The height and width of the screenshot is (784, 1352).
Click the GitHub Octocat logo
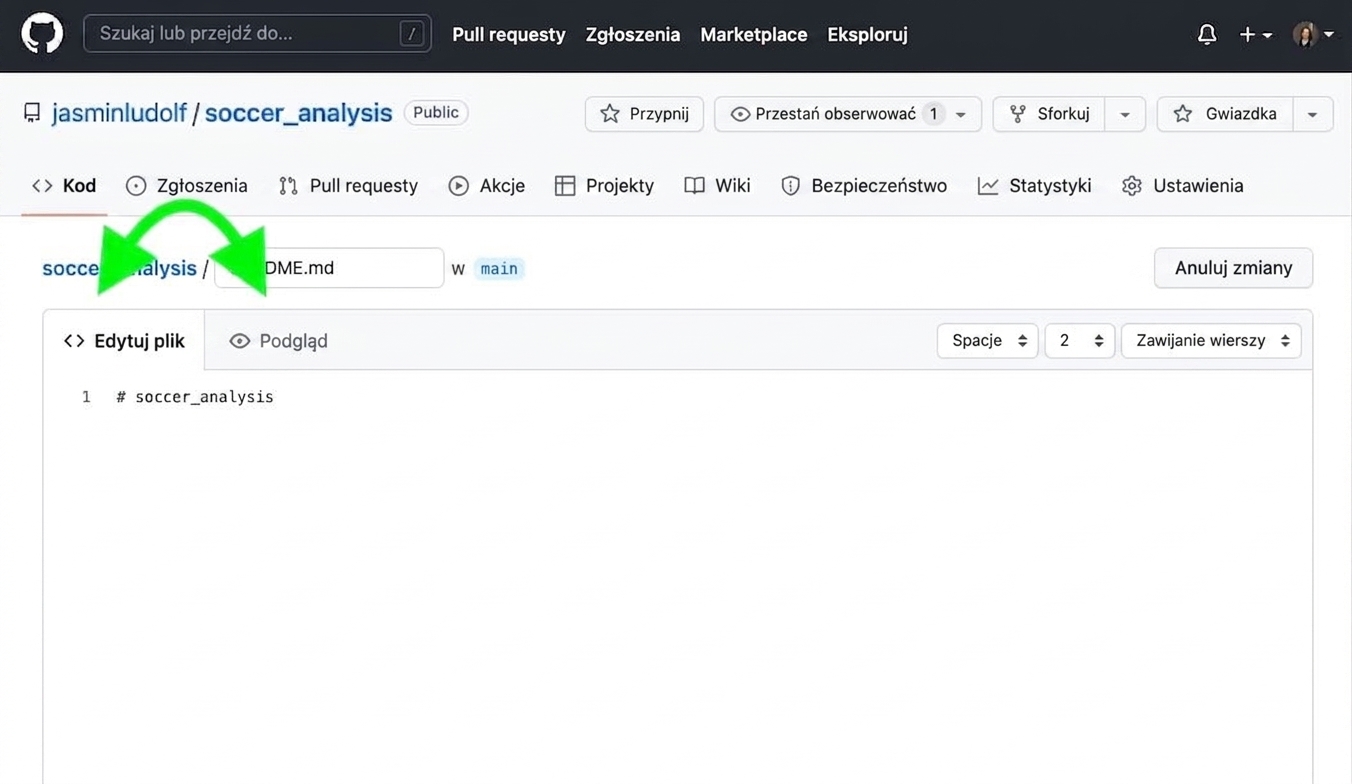coord(42,34)
